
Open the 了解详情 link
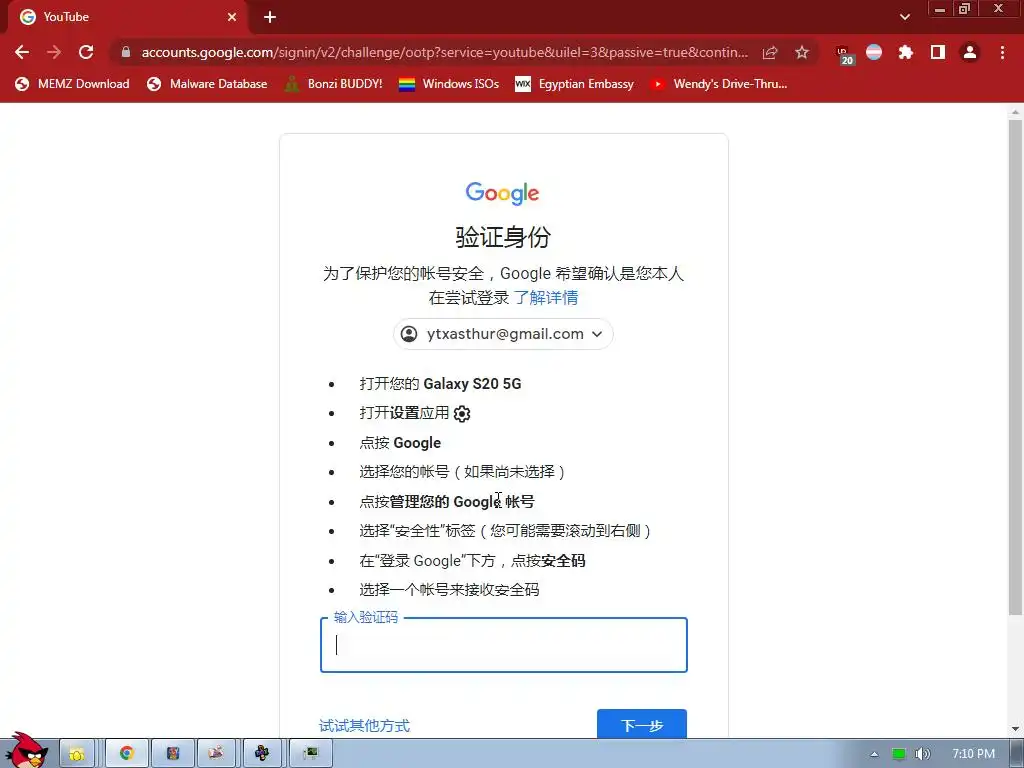point(546,298)
